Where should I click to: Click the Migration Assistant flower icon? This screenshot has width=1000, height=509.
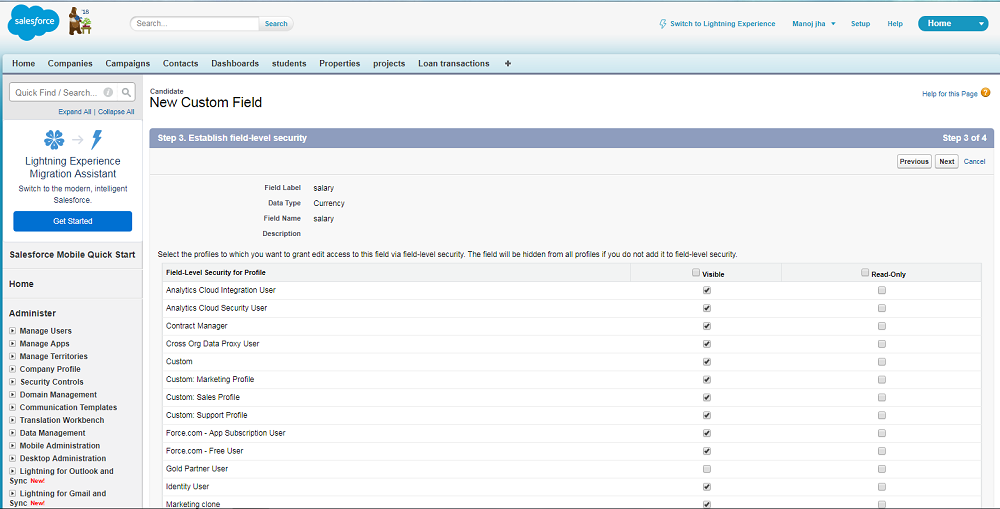coord(54,140)
